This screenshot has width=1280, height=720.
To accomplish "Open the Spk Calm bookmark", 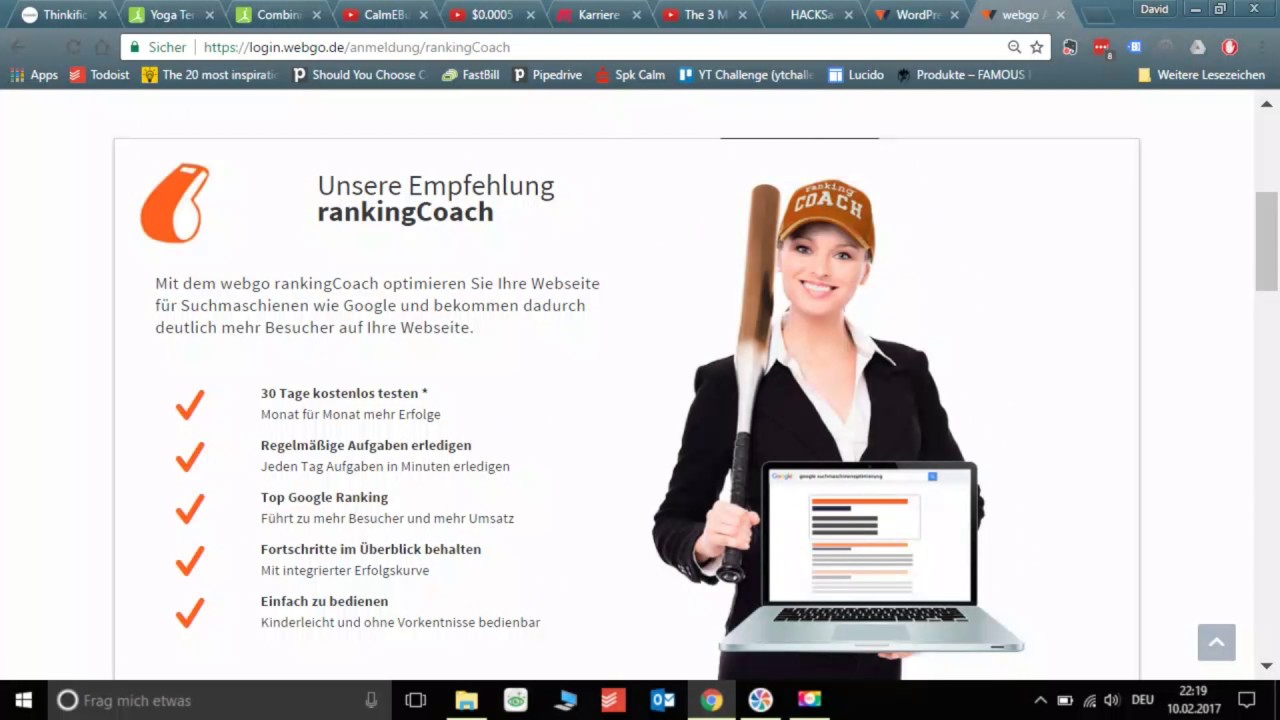I will [x=630, y=75].
